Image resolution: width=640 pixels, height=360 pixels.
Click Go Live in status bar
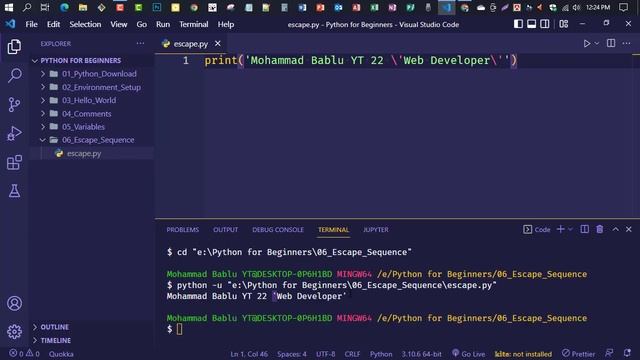[469, 353]
